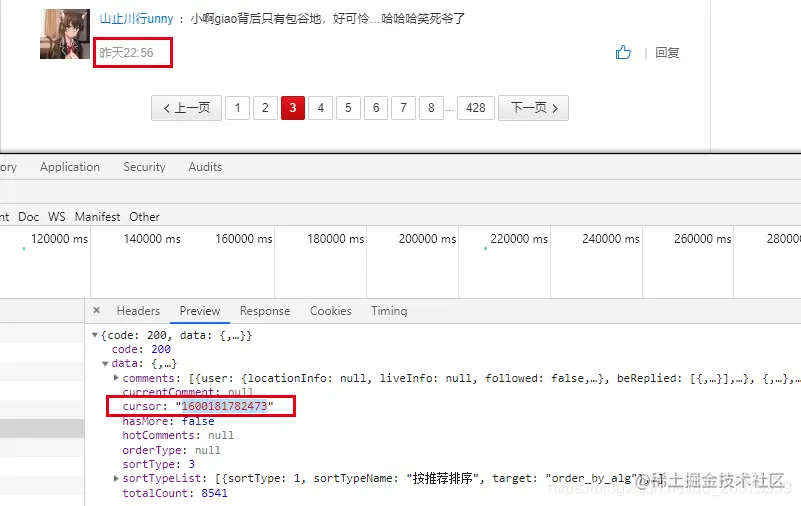Click the totalCount: 8541 line
Viewport: 801px width, 506px height.
pos(175,493)
